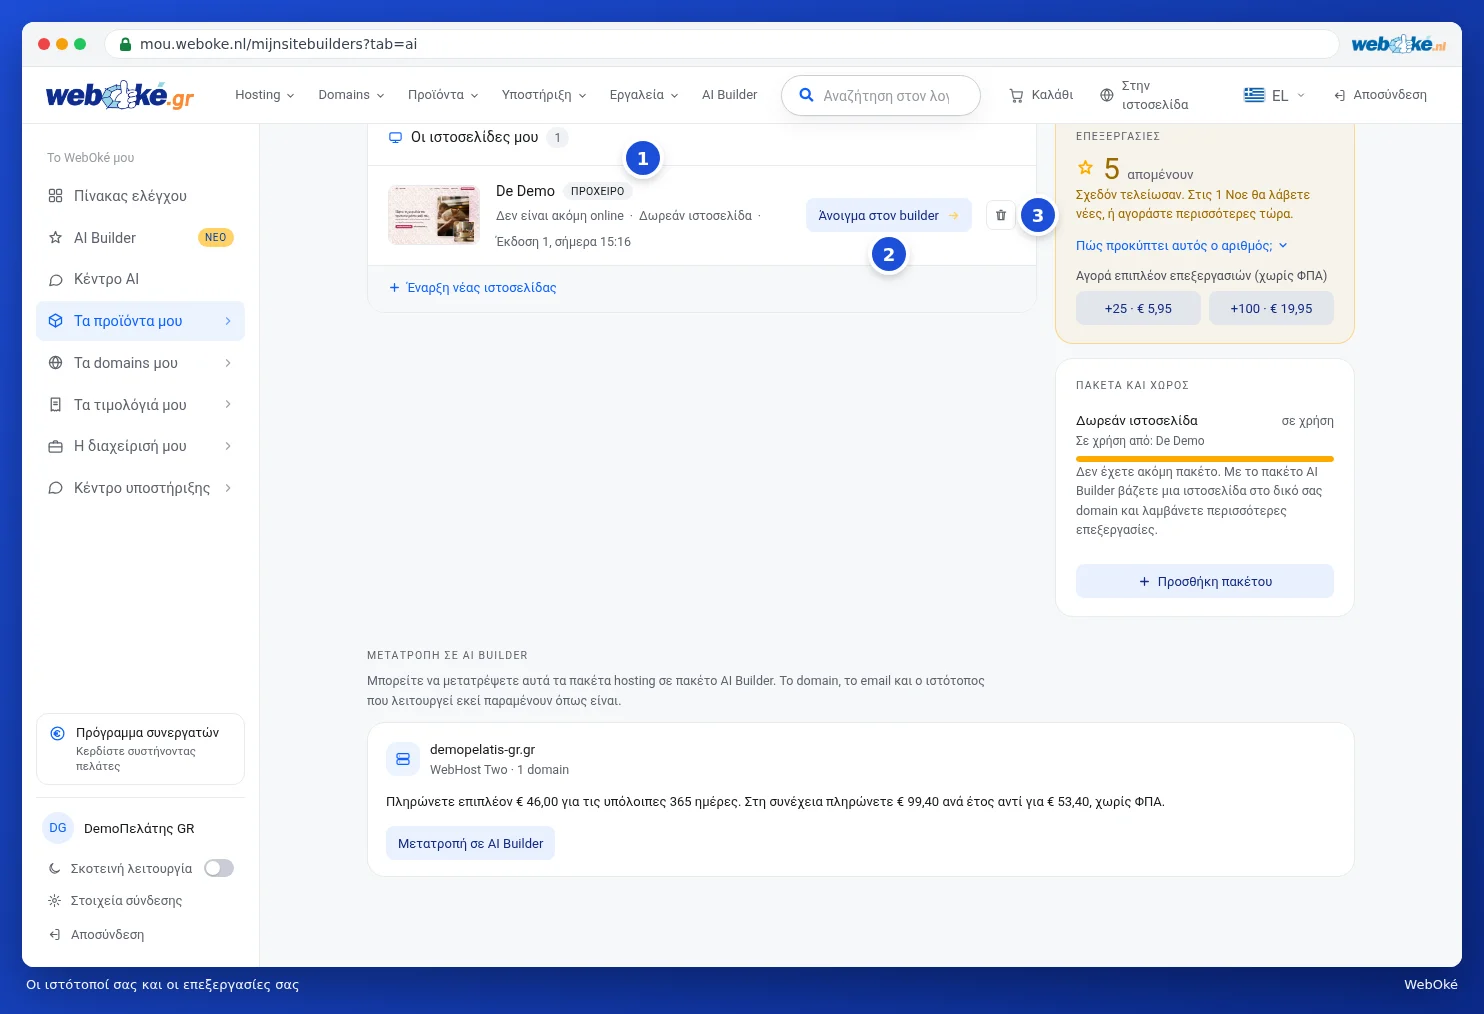Click the Δωρεάν ιστοσελίδα usage progress bar
Image resolution: width=1484 pixels, height=1014 pixels.
tap(1205, 459)
